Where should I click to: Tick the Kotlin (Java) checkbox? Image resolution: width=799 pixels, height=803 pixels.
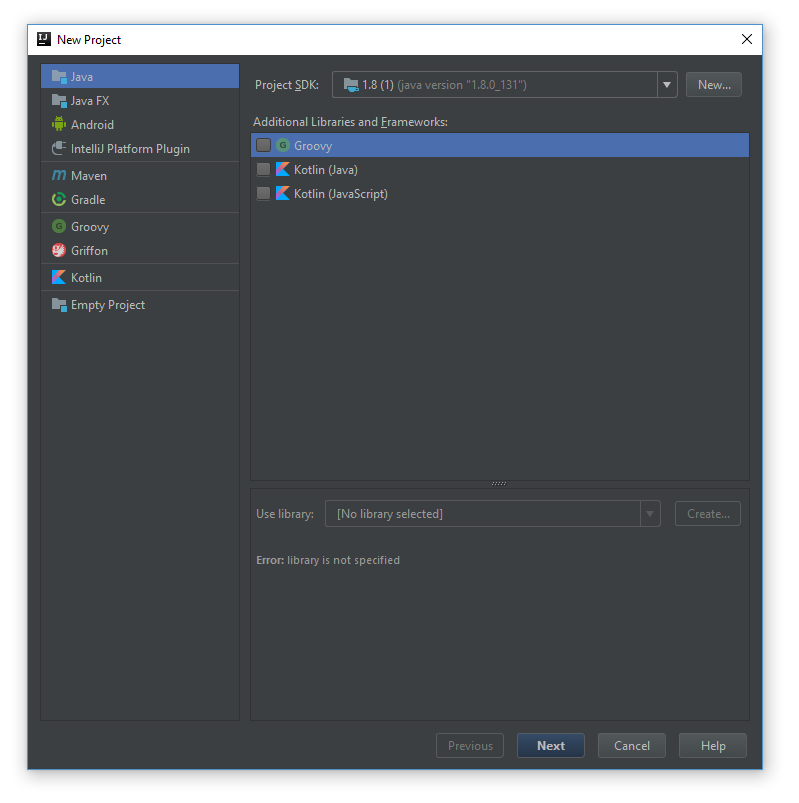[x=263, y=170]
